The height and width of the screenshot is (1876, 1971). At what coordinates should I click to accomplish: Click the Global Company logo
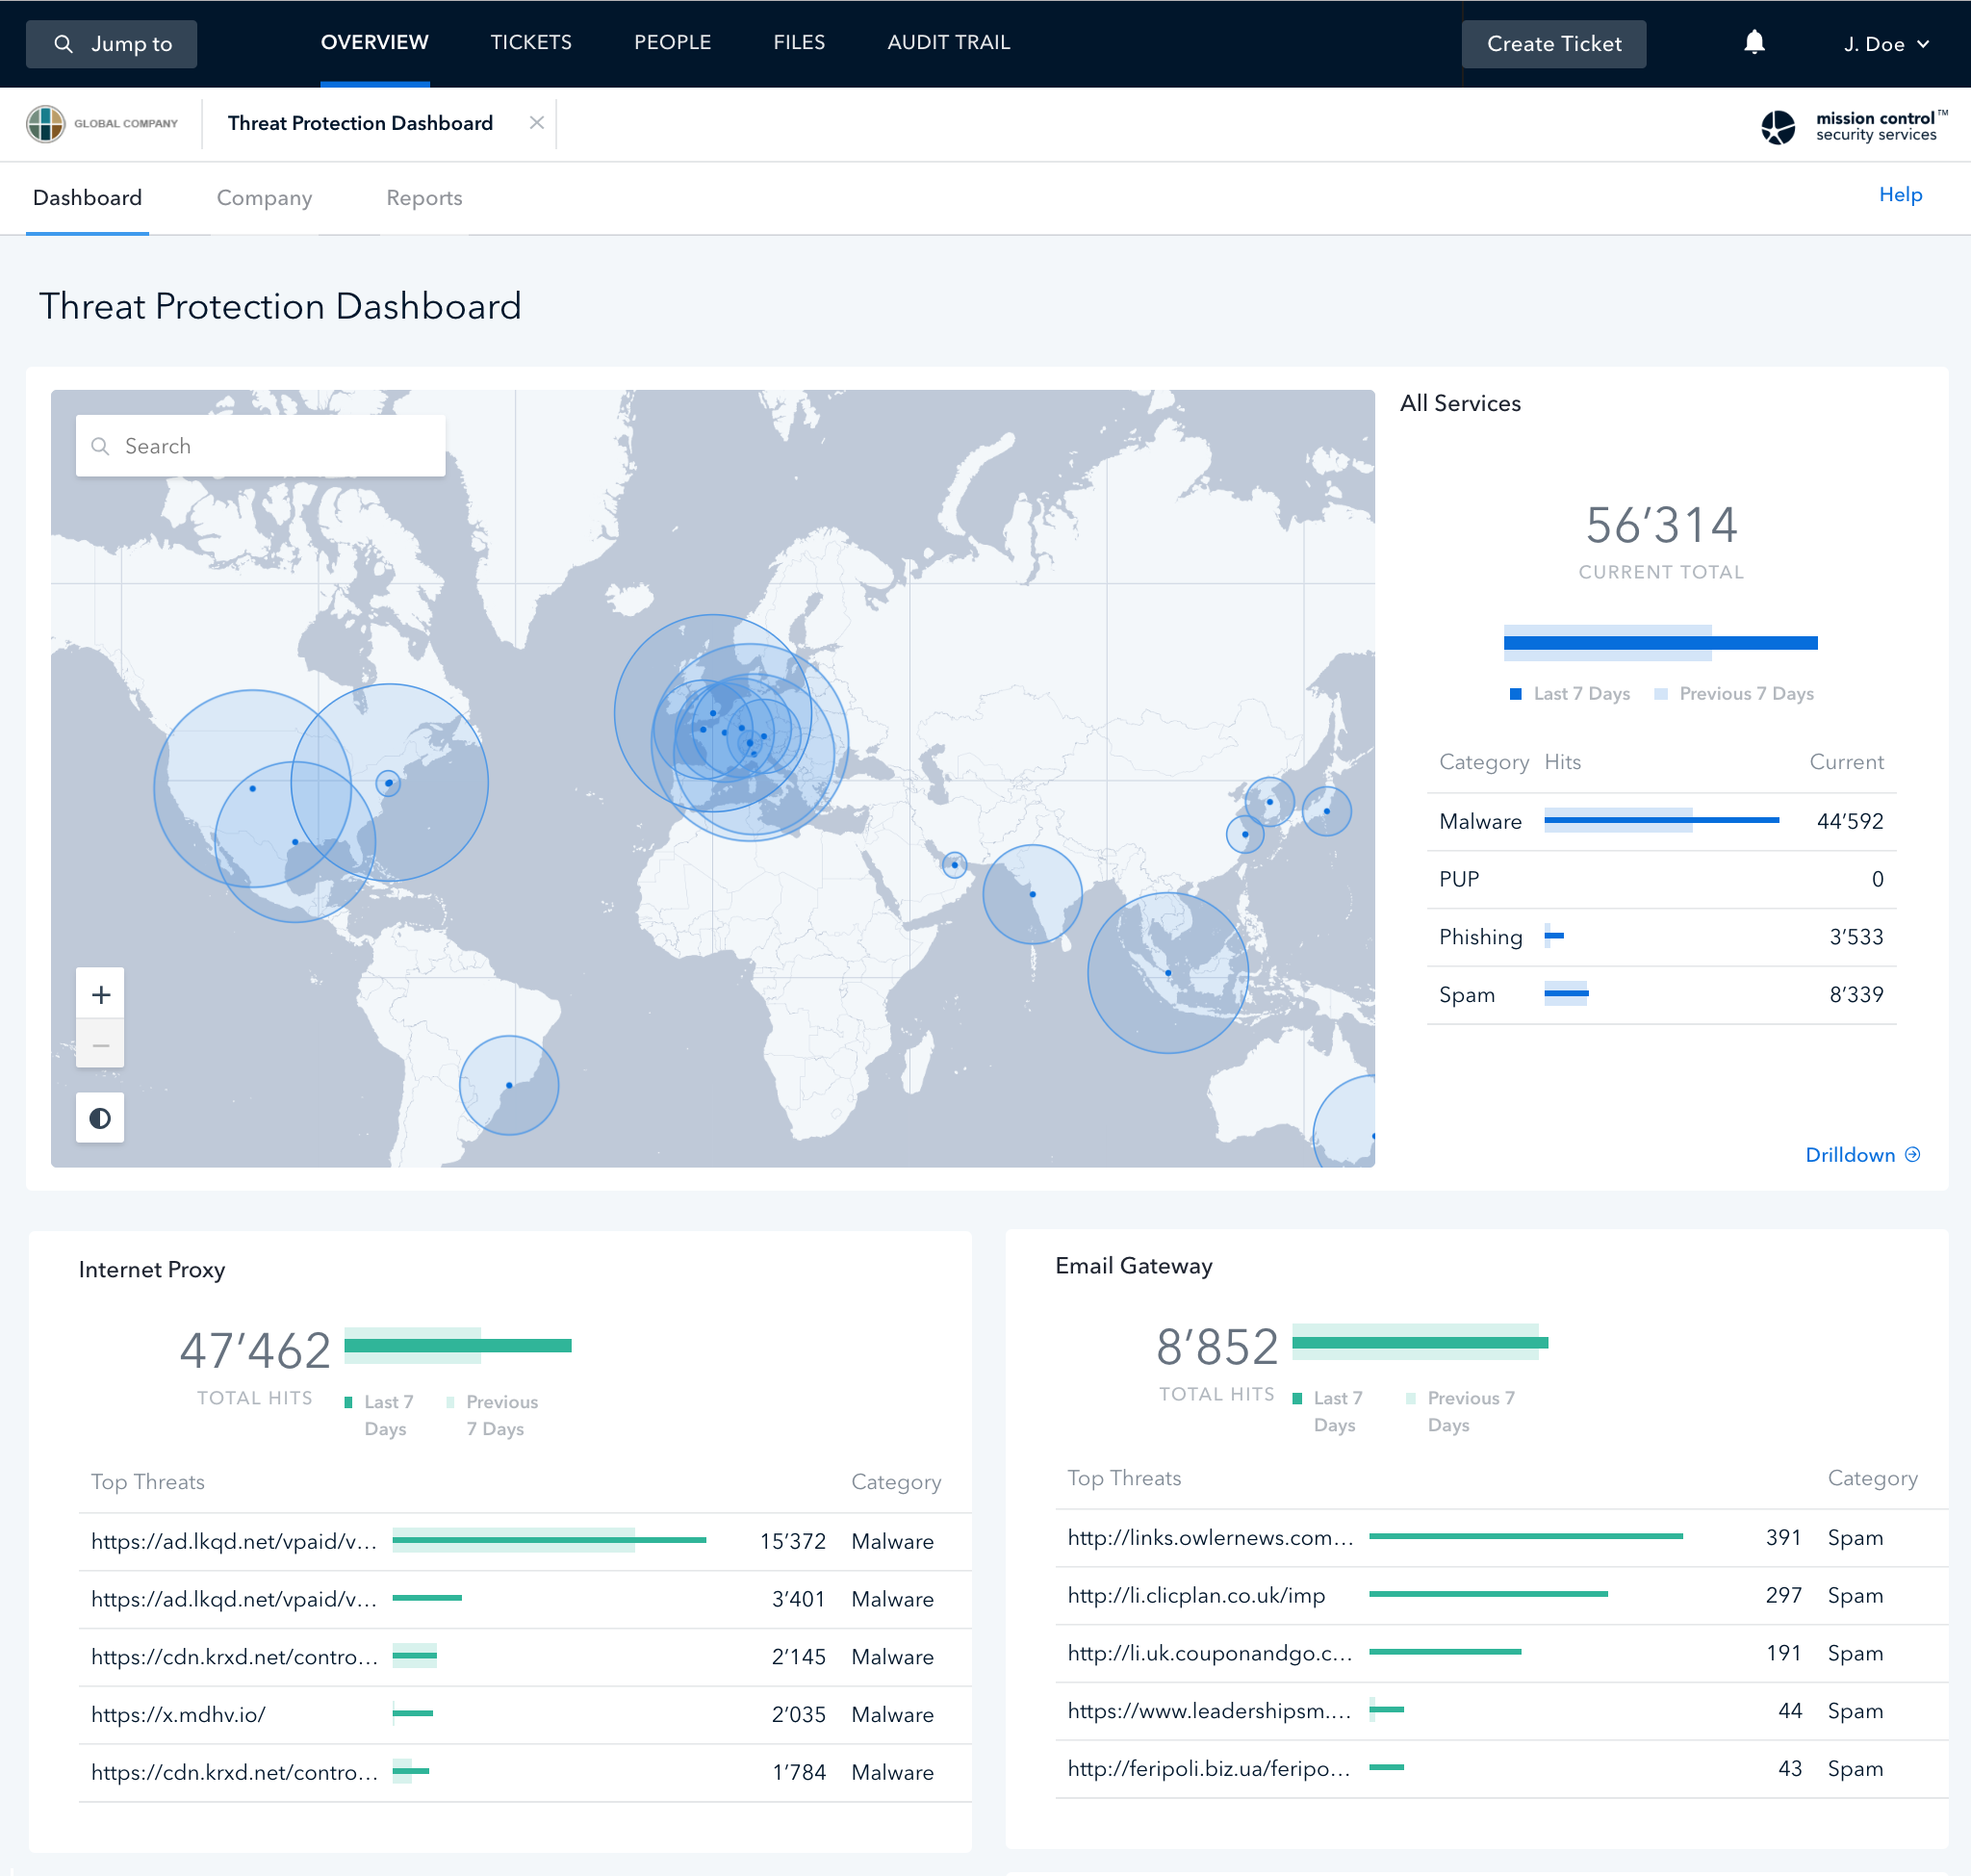[x=102, y=124]
